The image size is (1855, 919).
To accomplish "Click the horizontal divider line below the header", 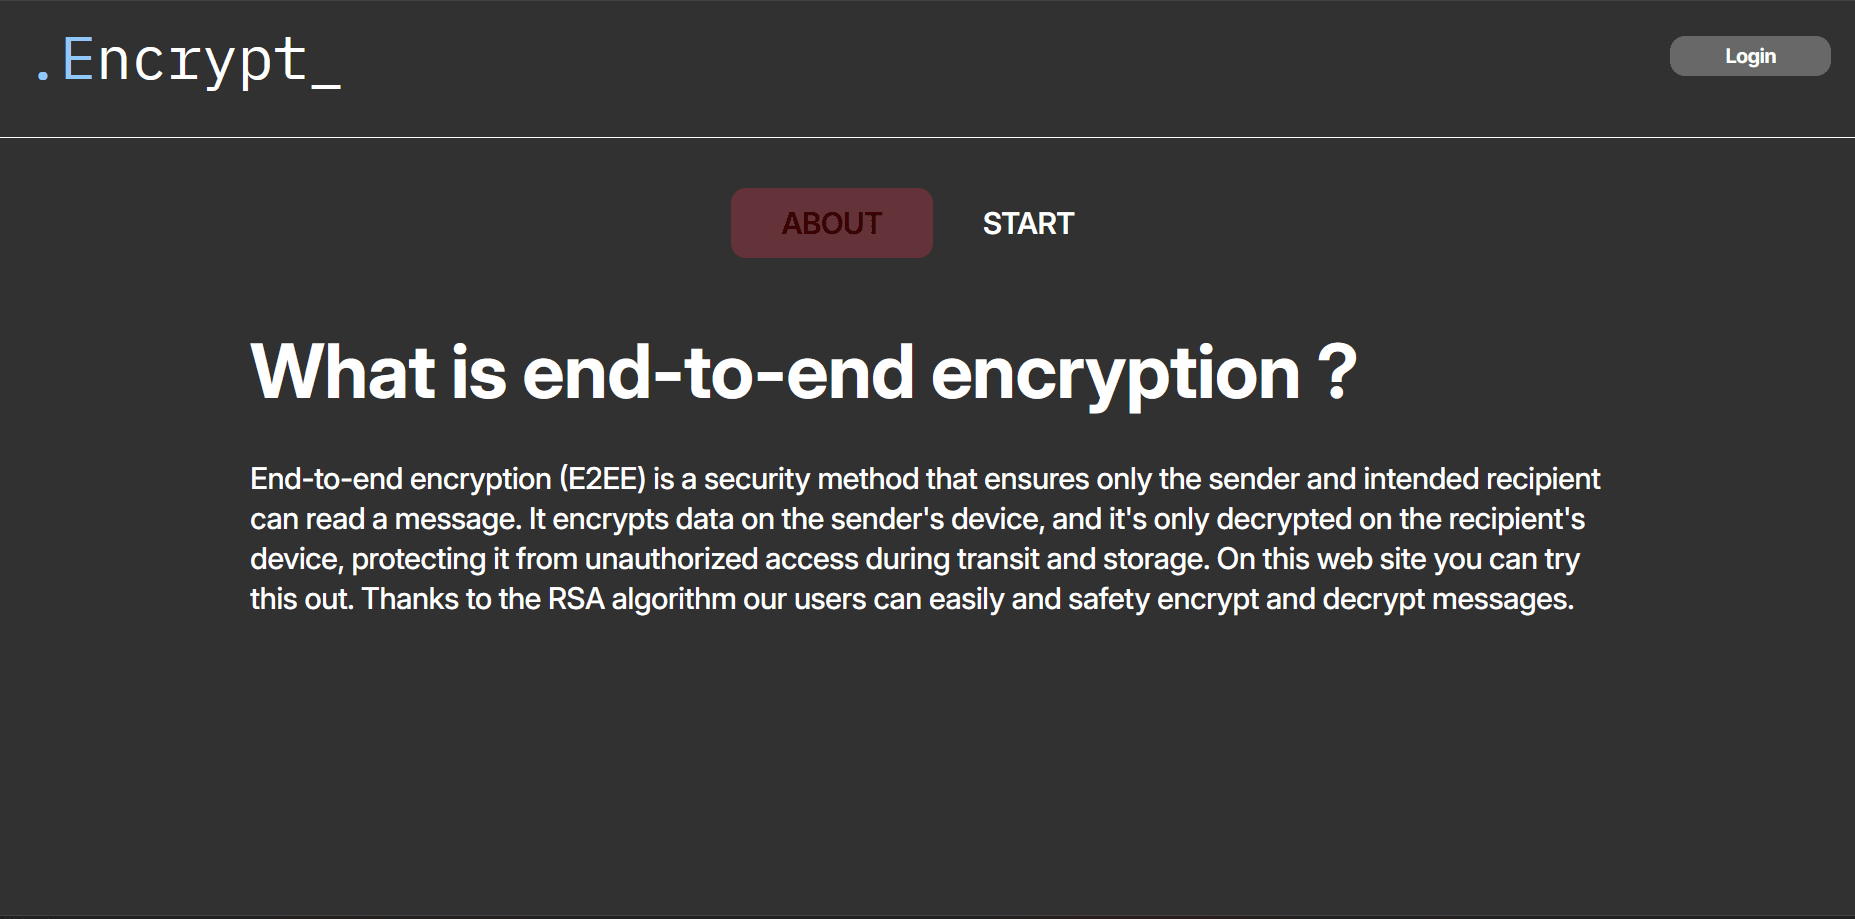I will 927,137.
